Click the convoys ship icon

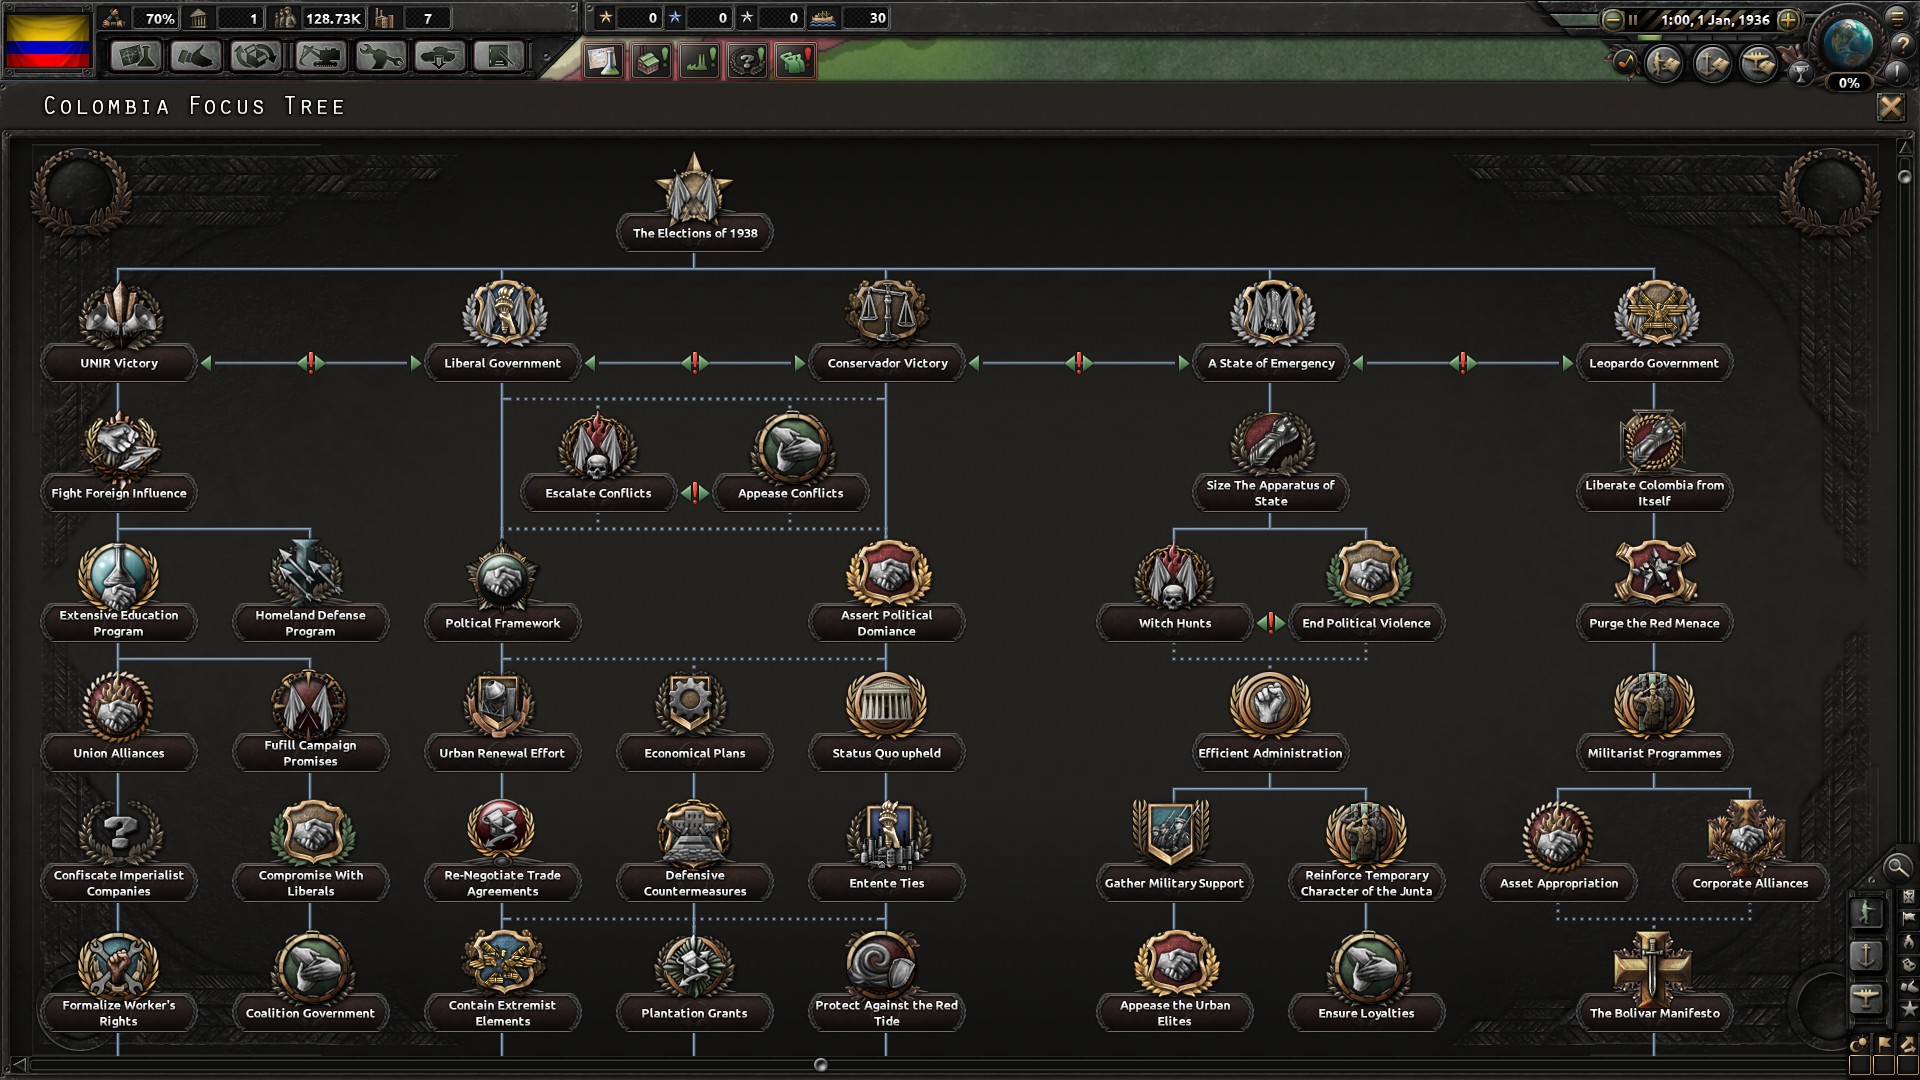click(x=823, y=18)
